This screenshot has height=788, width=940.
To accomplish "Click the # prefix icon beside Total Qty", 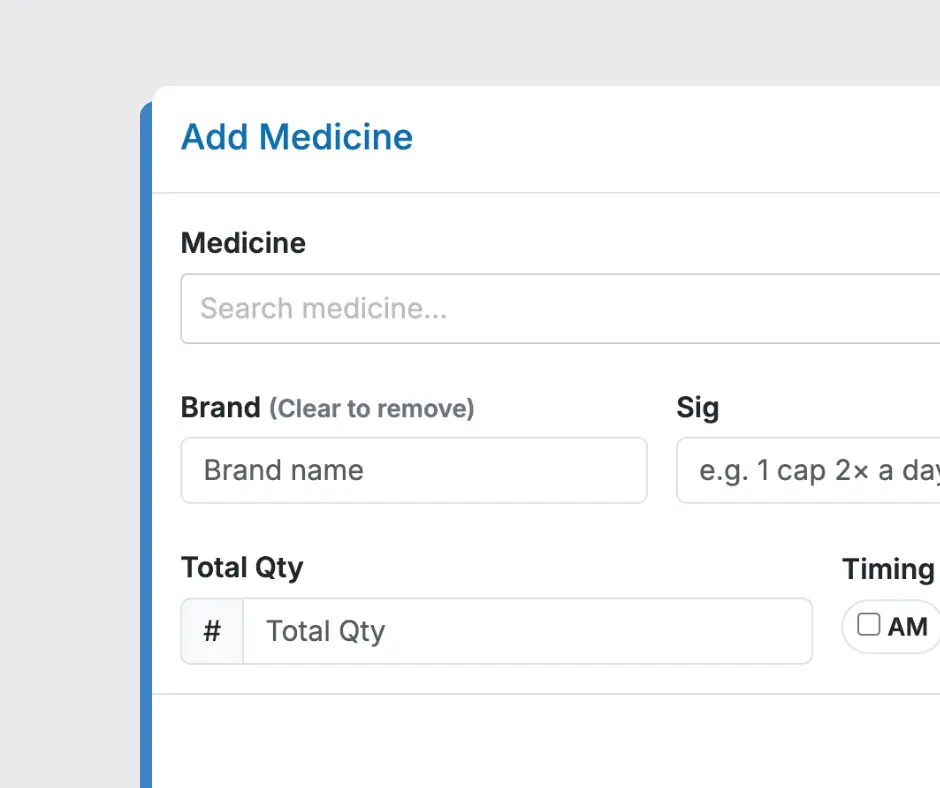I will point(212,631).
